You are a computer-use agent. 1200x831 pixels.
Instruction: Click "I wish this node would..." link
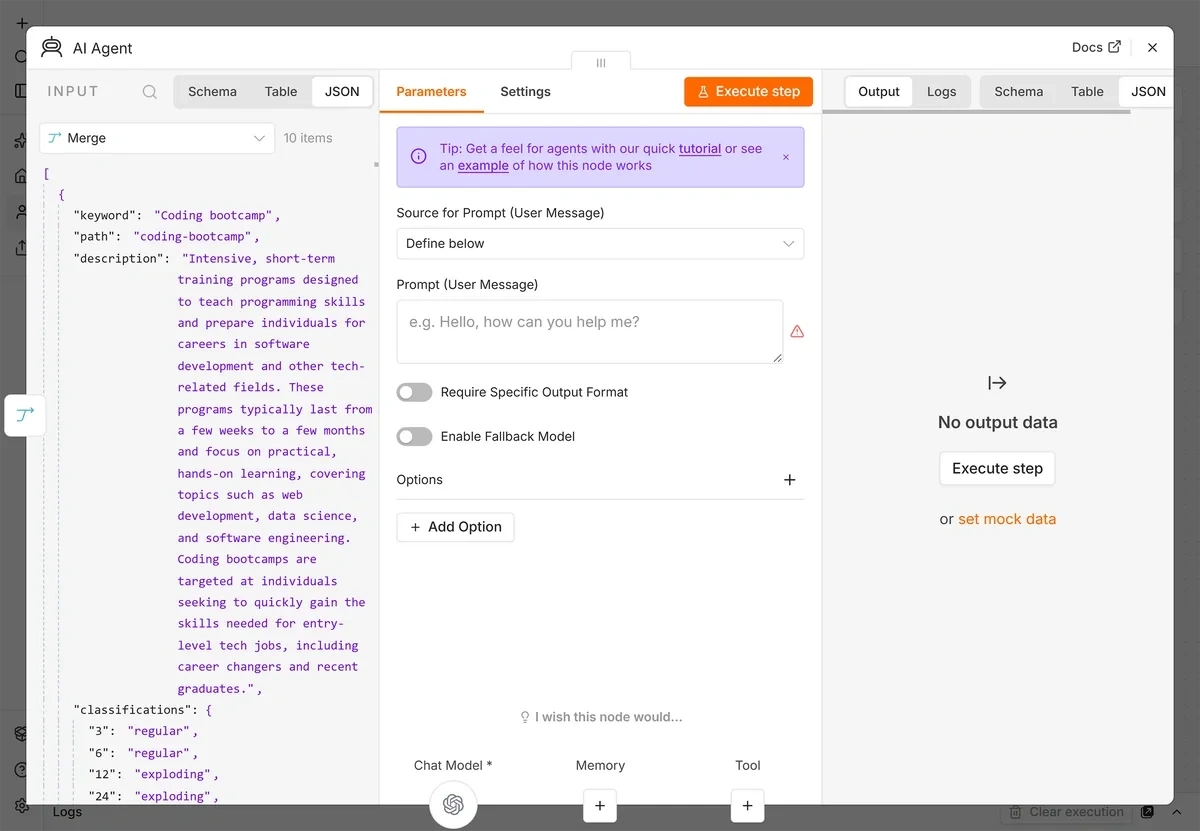coord(601,717)
